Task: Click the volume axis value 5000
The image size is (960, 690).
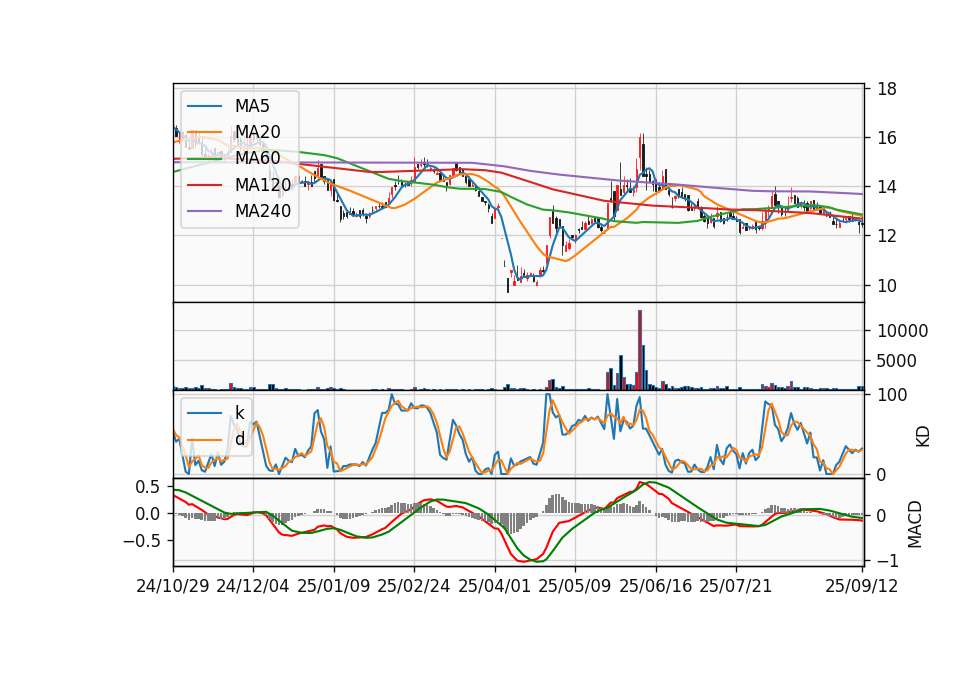Action: point(897,361)
